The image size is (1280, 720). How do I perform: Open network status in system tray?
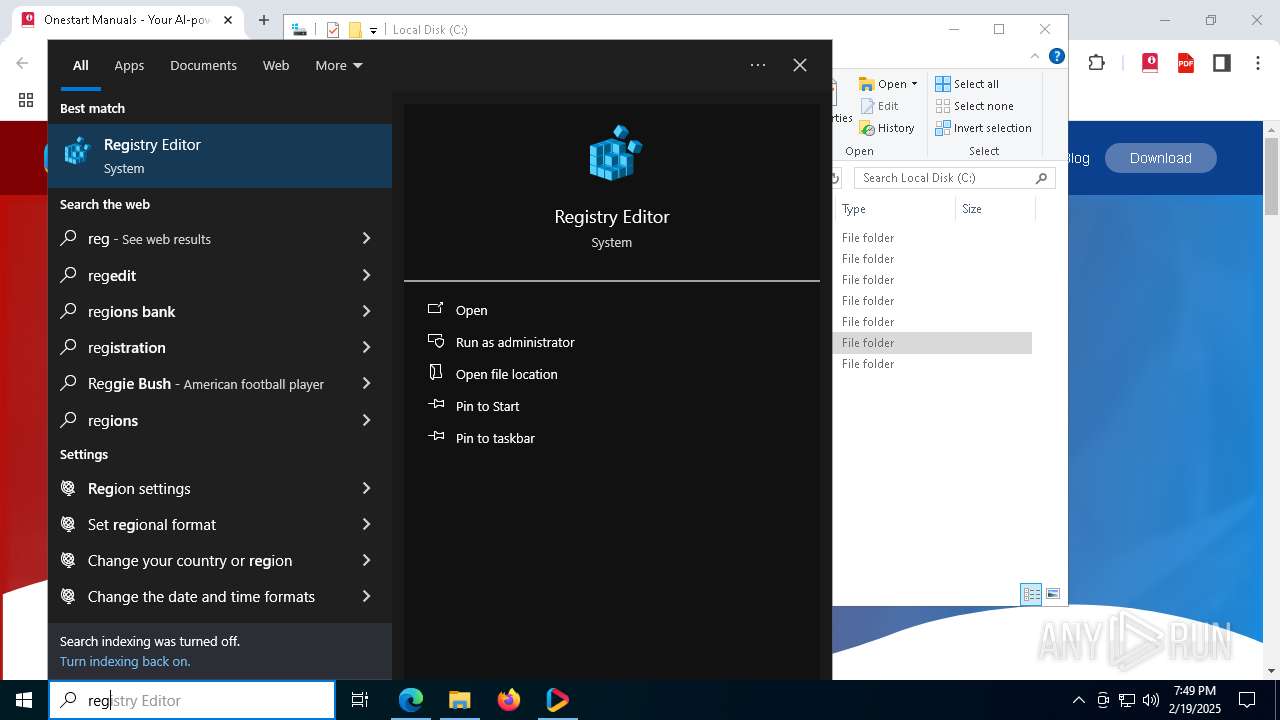[1127, 700]
